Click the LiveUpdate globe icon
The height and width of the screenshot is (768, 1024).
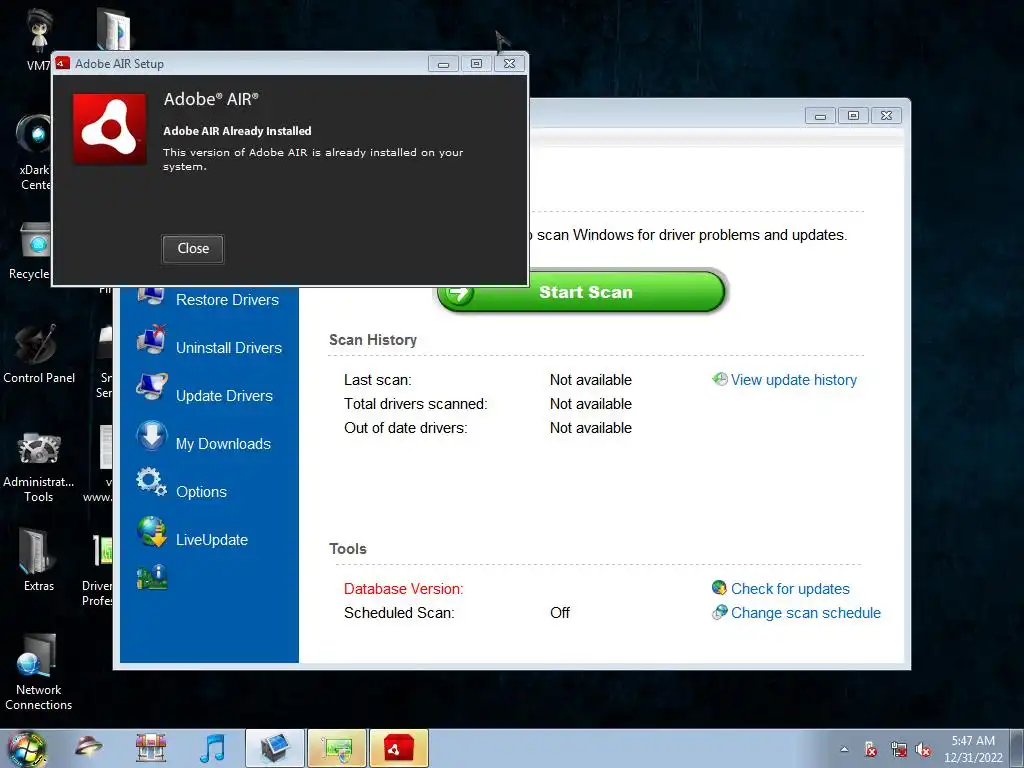coord(152,531)
